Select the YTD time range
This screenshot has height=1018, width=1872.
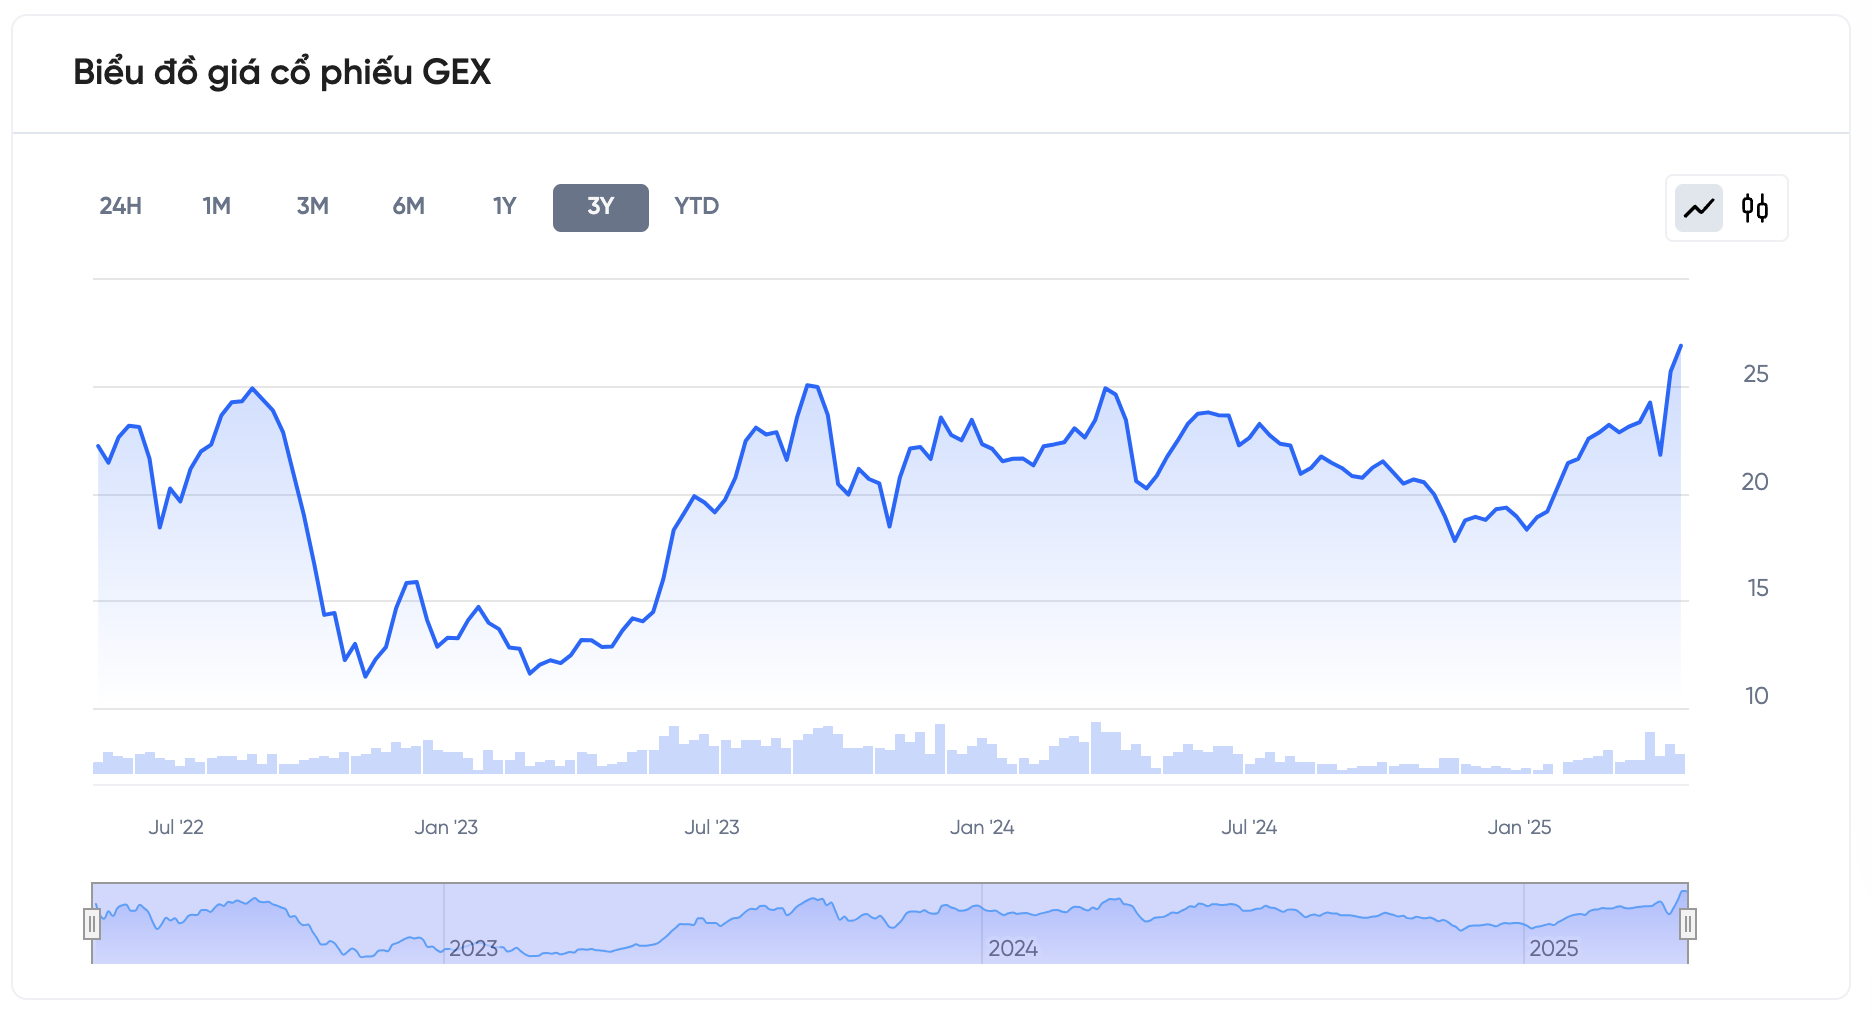[x=697, y=207]
